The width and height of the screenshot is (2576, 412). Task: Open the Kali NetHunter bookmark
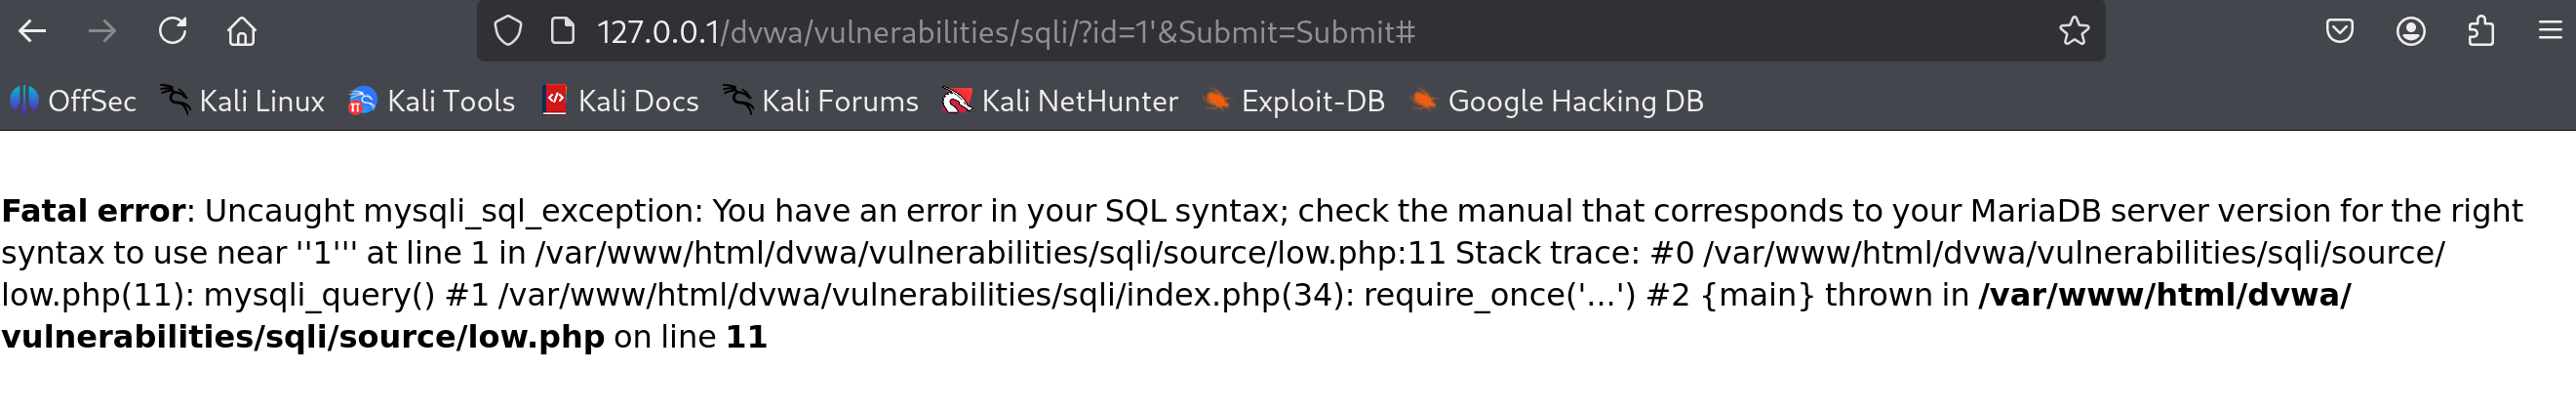[1060, 101]
